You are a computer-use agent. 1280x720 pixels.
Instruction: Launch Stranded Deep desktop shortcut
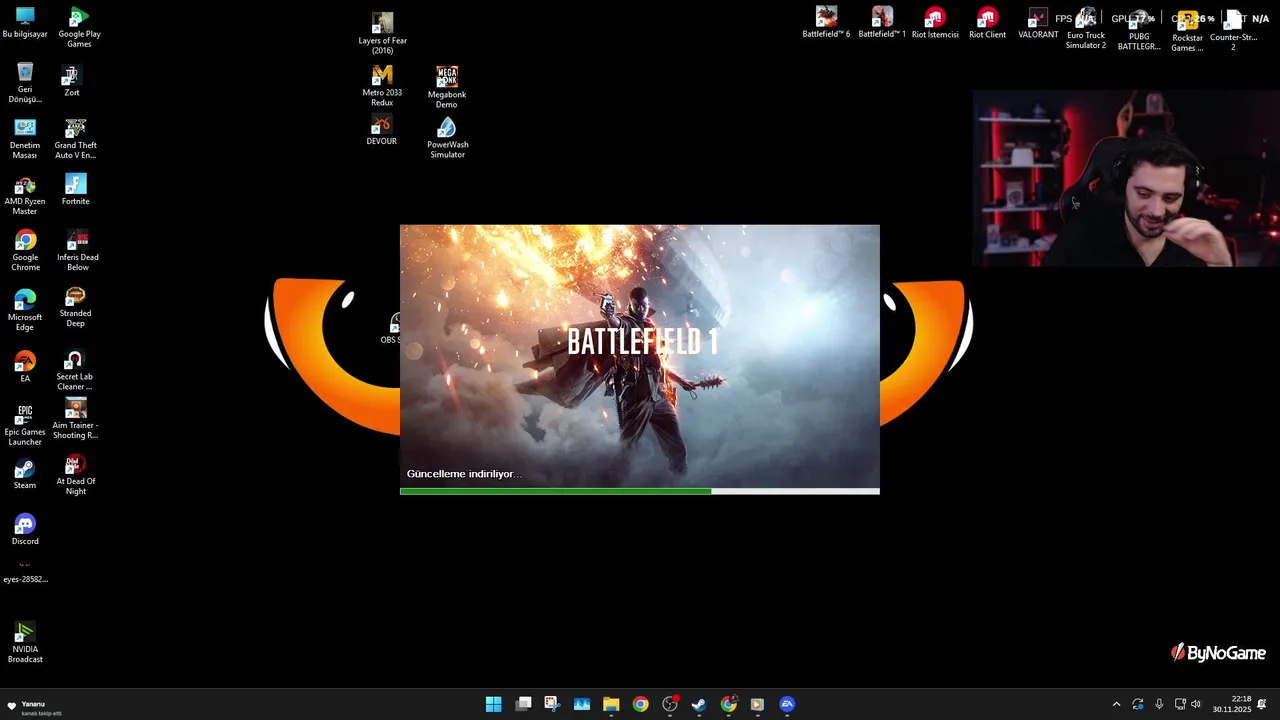75,307
